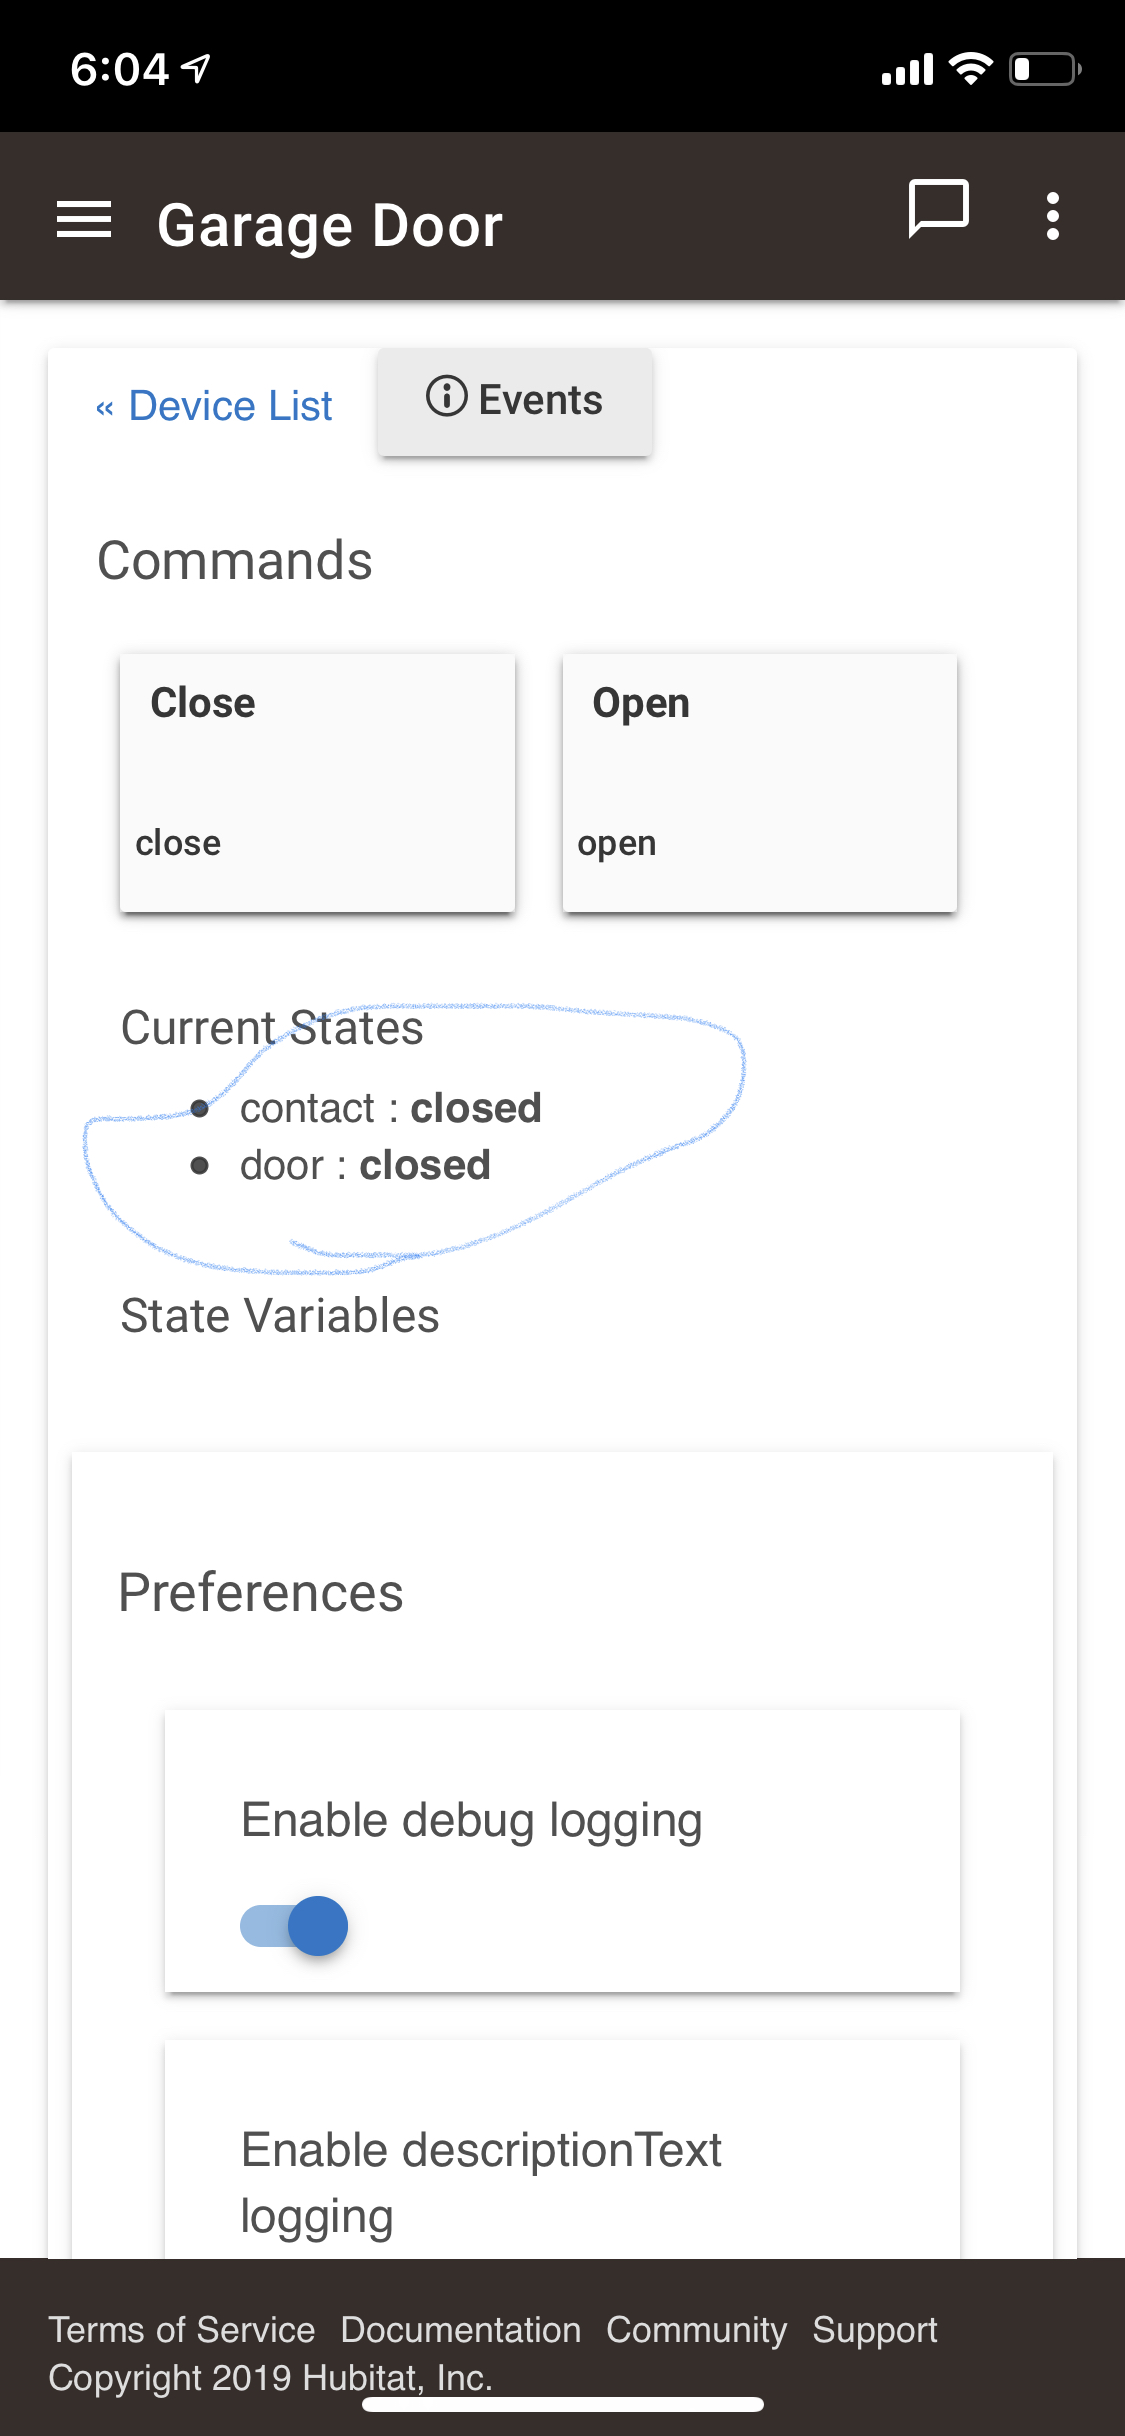Tap the Enable descriptionText logging option
The image size is (1125, 2436).
(x=480, y=2182)
